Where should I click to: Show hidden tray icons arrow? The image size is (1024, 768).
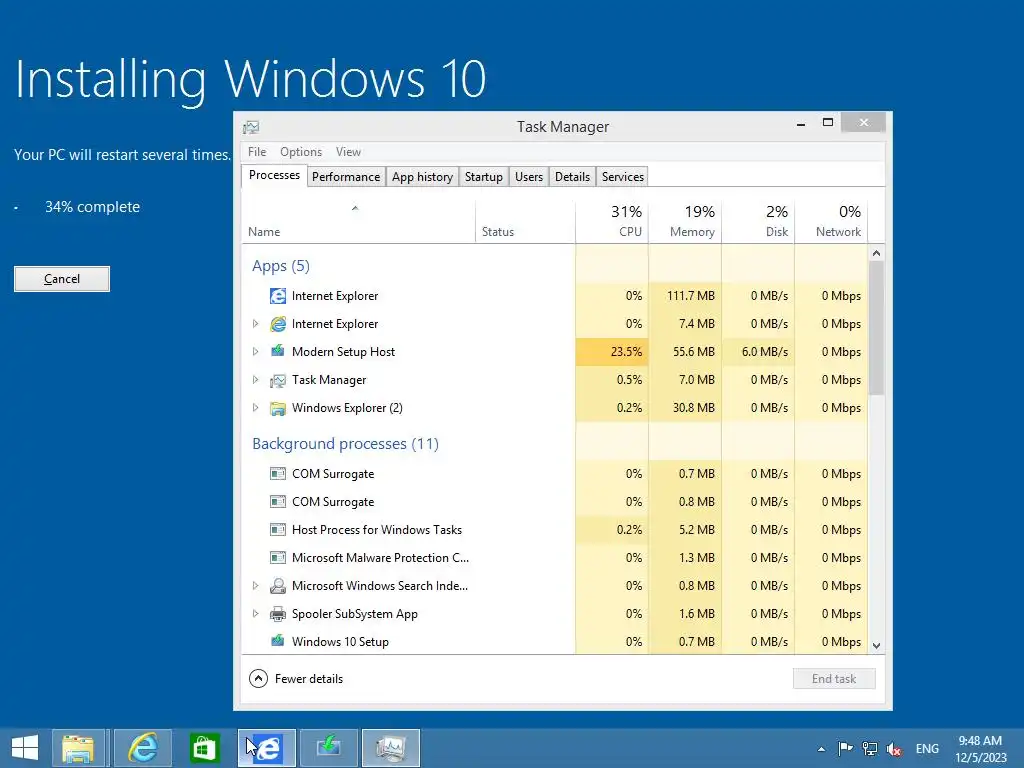pyautogui.click(x=821, y=749)
